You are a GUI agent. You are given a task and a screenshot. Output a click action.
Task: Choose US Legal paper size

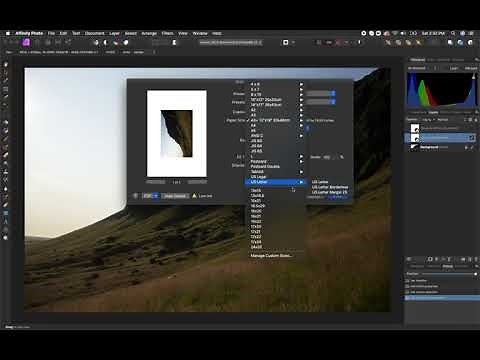click(275, 177)
